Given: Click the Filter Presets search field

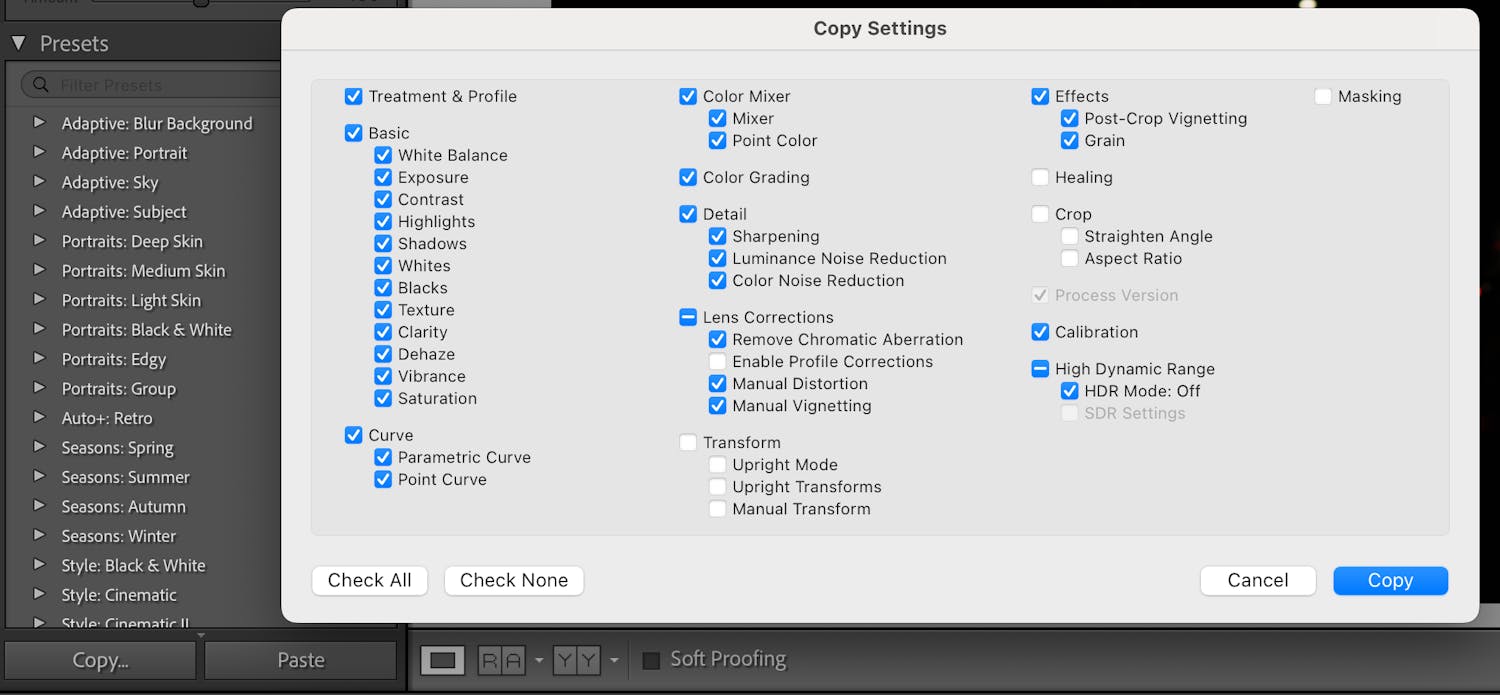Looking at the screenshot, I should click(160, 85).
